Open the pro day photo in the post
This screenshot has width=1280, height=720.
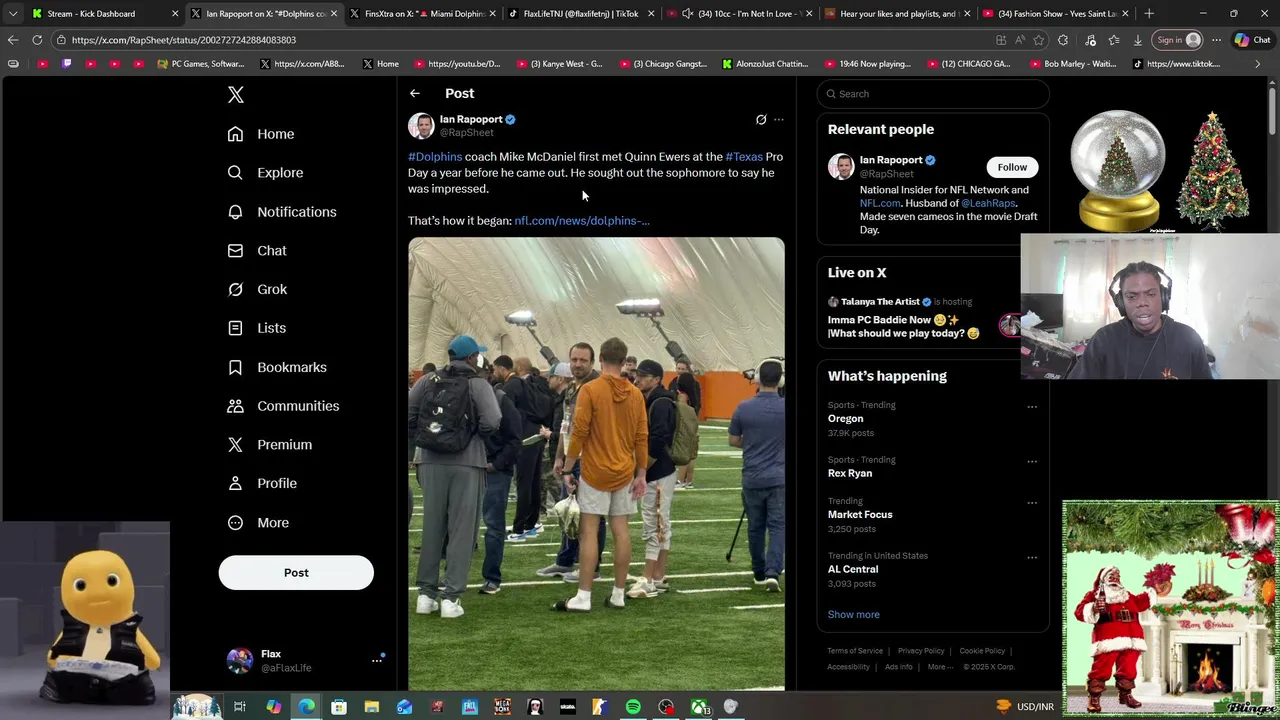[596, 463]
